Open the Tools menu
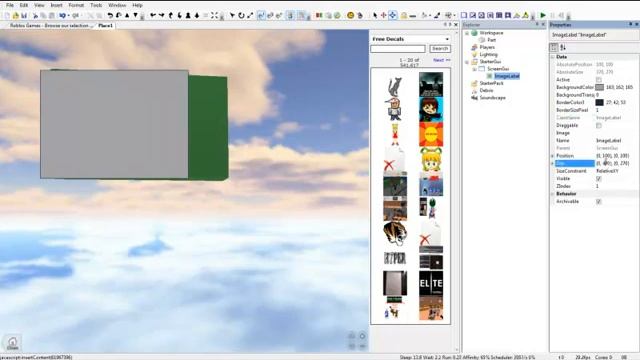Viewport: 640px width, 360px height. click(x=96, y=5)
